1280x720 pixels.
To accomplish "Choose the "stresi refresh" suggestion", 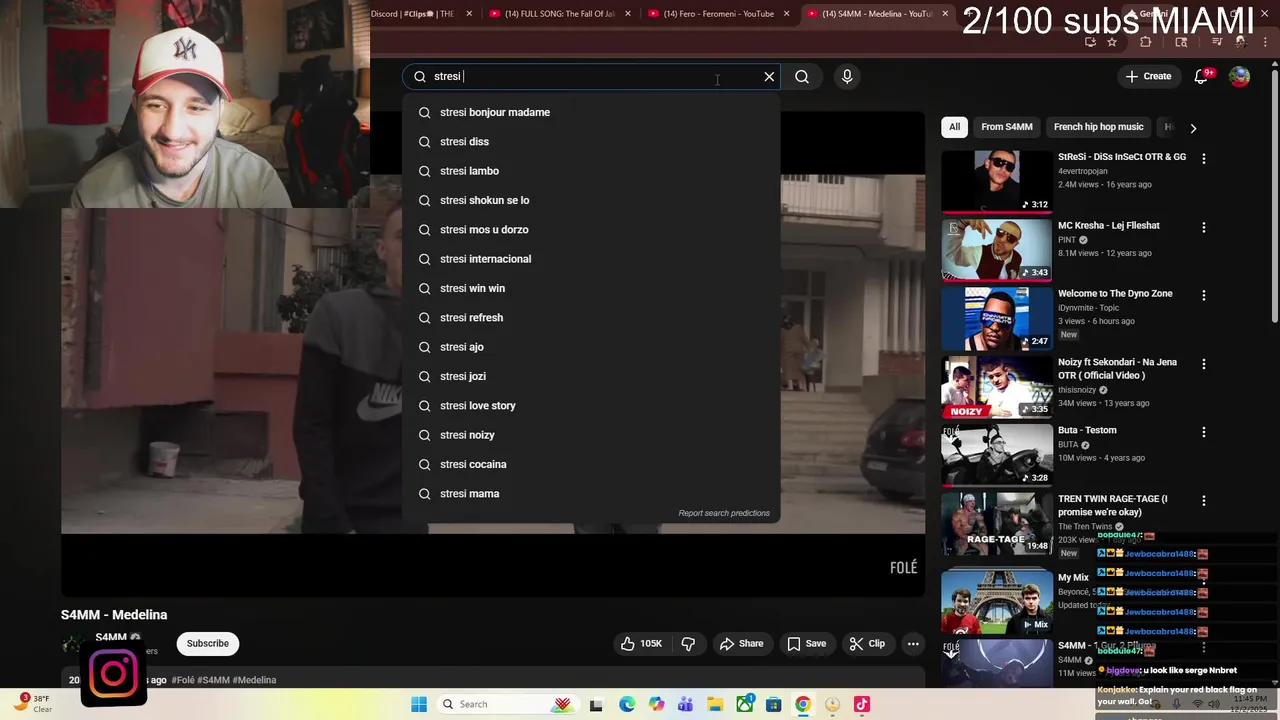I will [591, 318].
